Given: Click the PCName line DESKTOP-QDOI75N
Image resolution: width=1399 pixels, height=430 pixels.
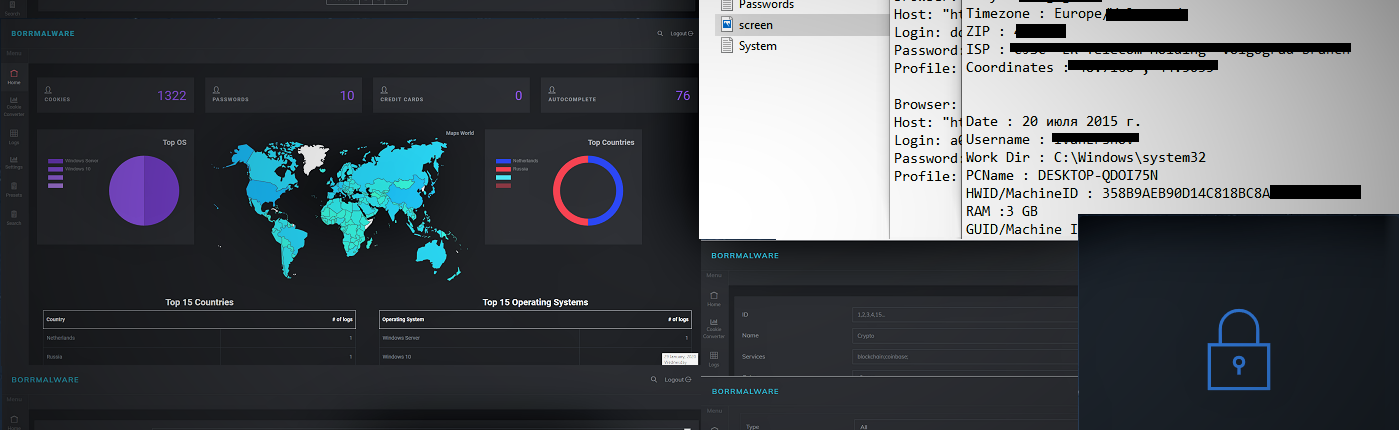Looking at the screenshot, I should pos(1061,174).
